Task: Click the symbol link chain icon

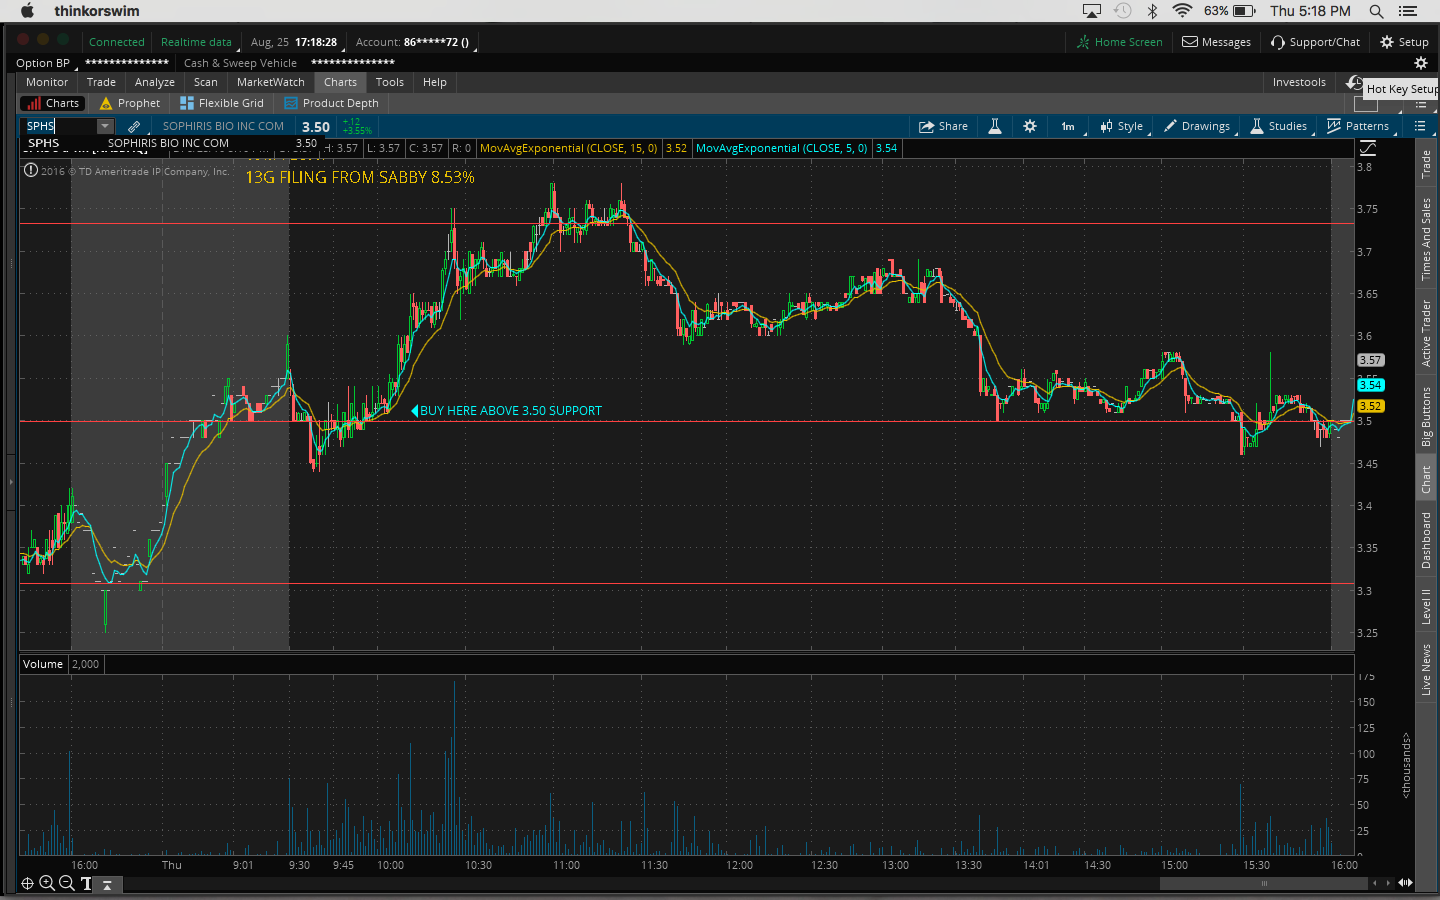Action: [x=133, y=126]
